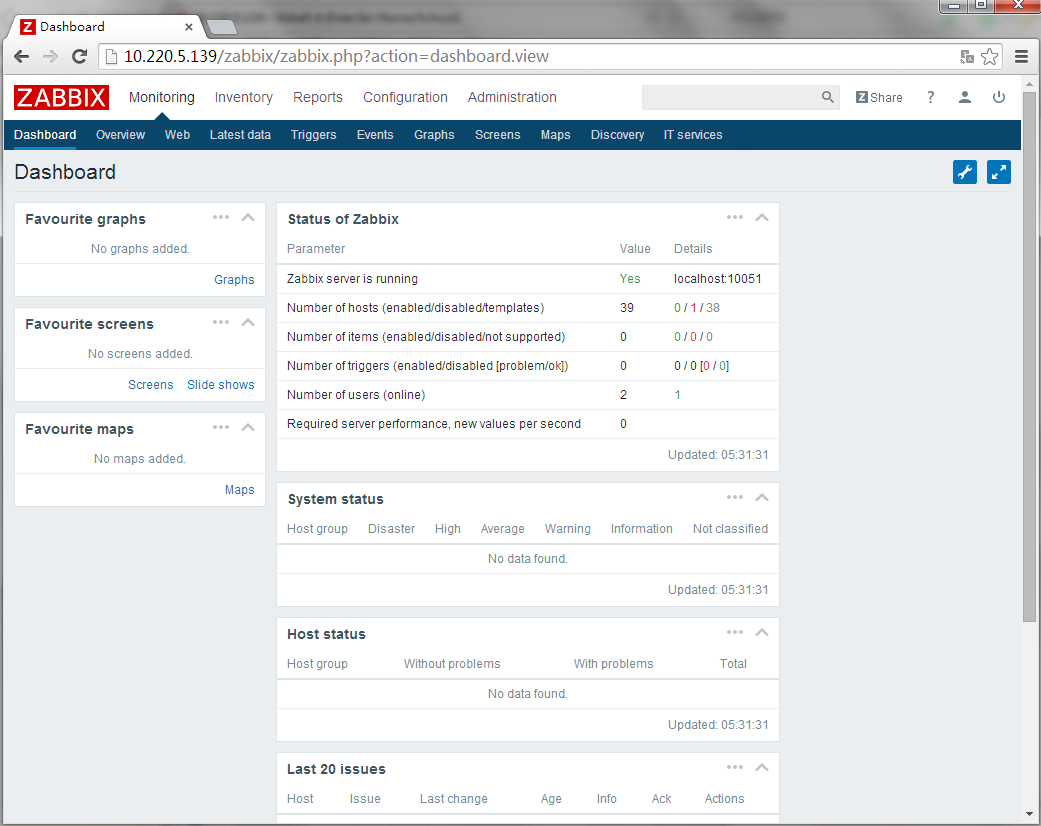This screenshot has width=1041, height=826.
Task: Open Last 20 issues widget menu dots
Action: 735,767
